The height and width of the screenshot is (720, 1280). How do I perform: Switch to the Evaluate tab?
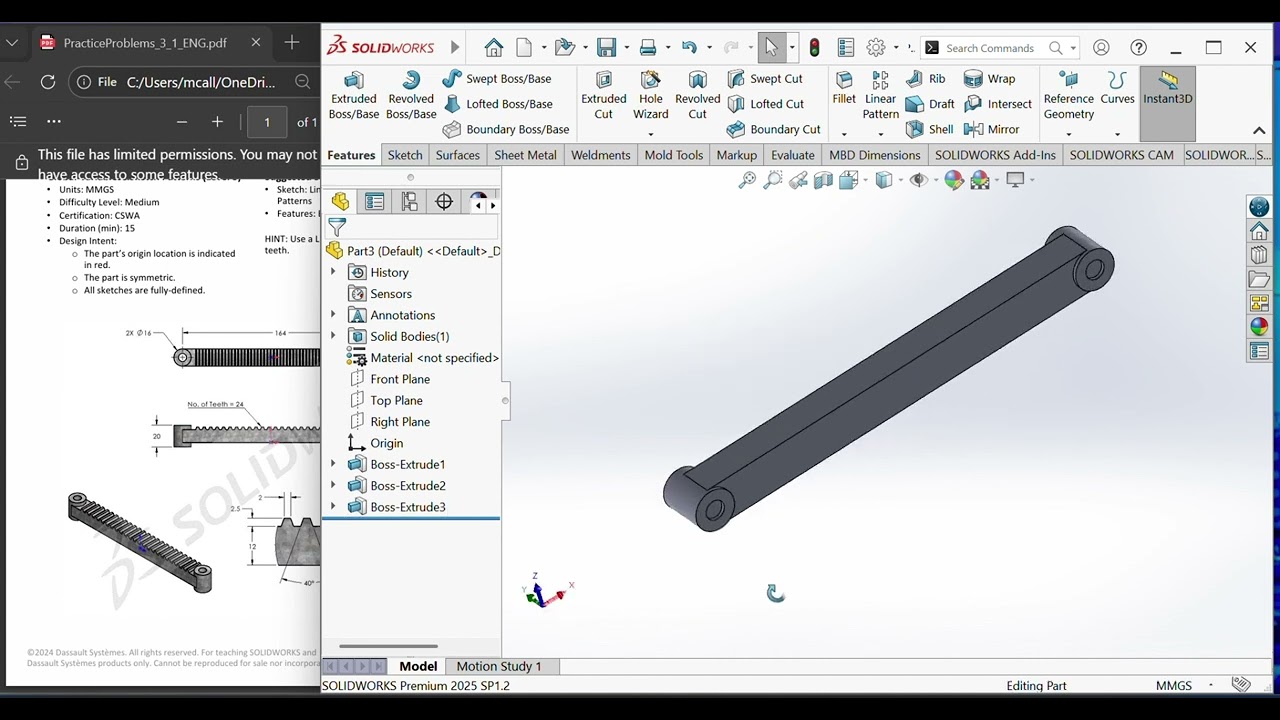(x=793, y=155)
